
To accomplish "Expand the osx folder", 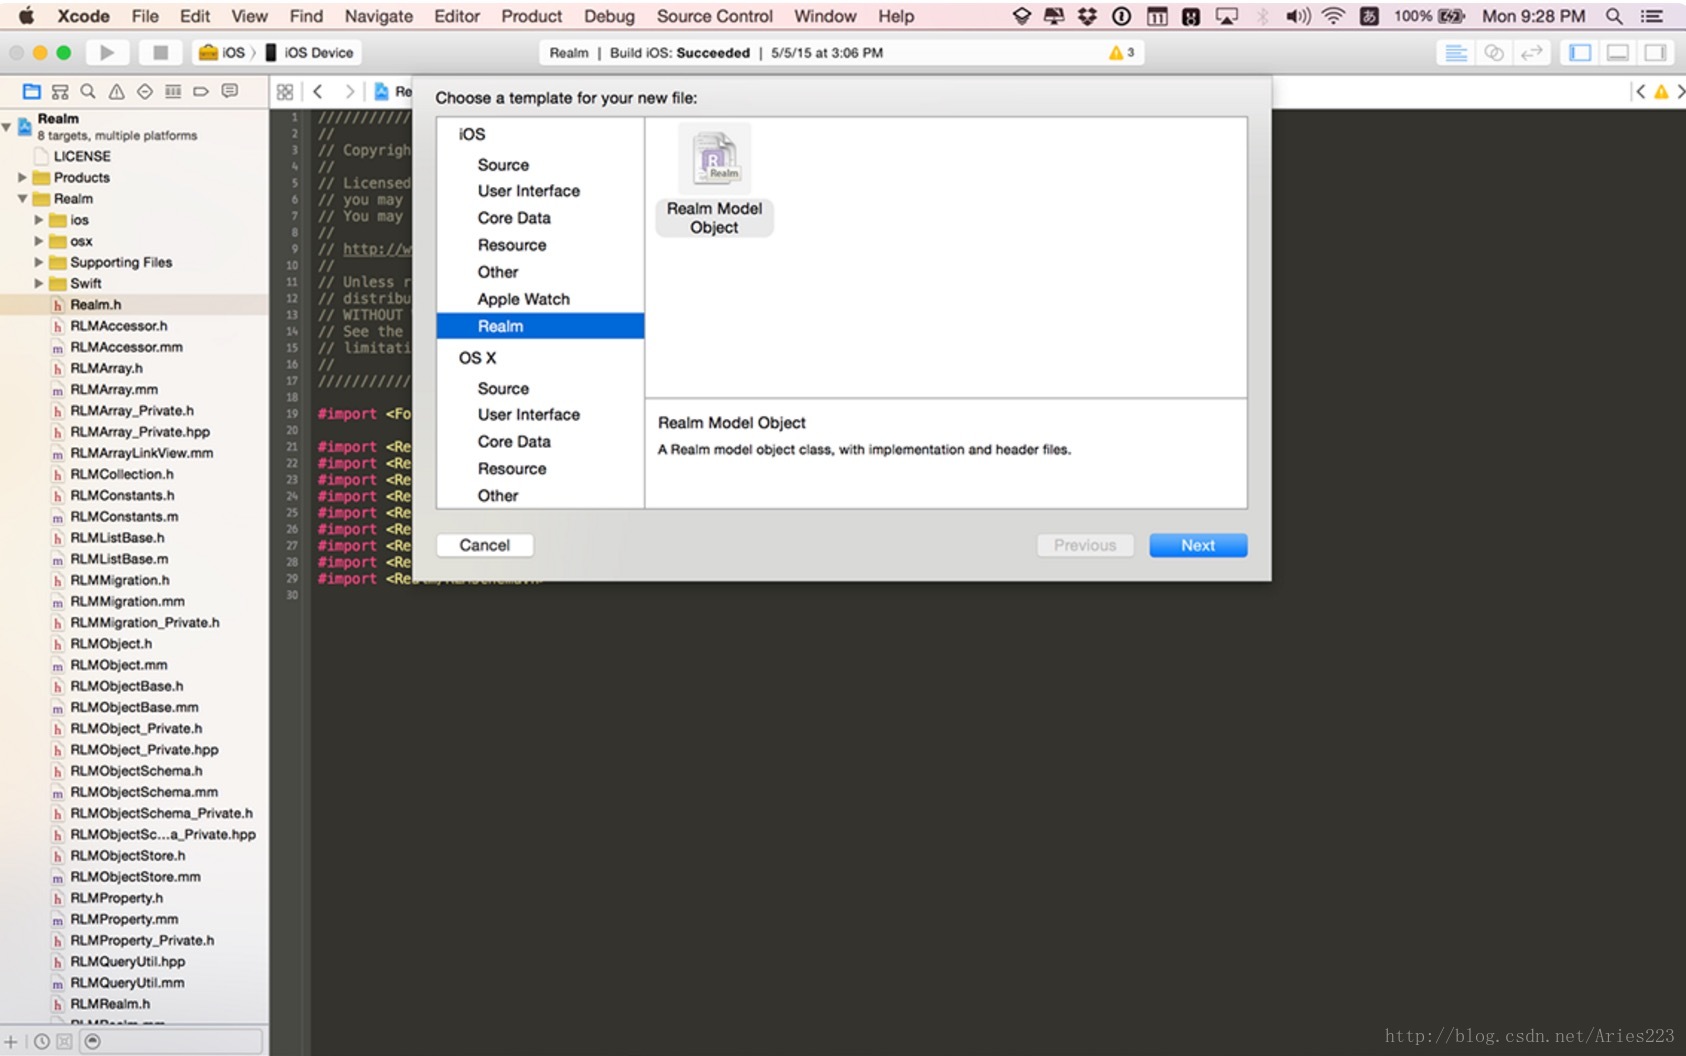I will coord(39,241).
